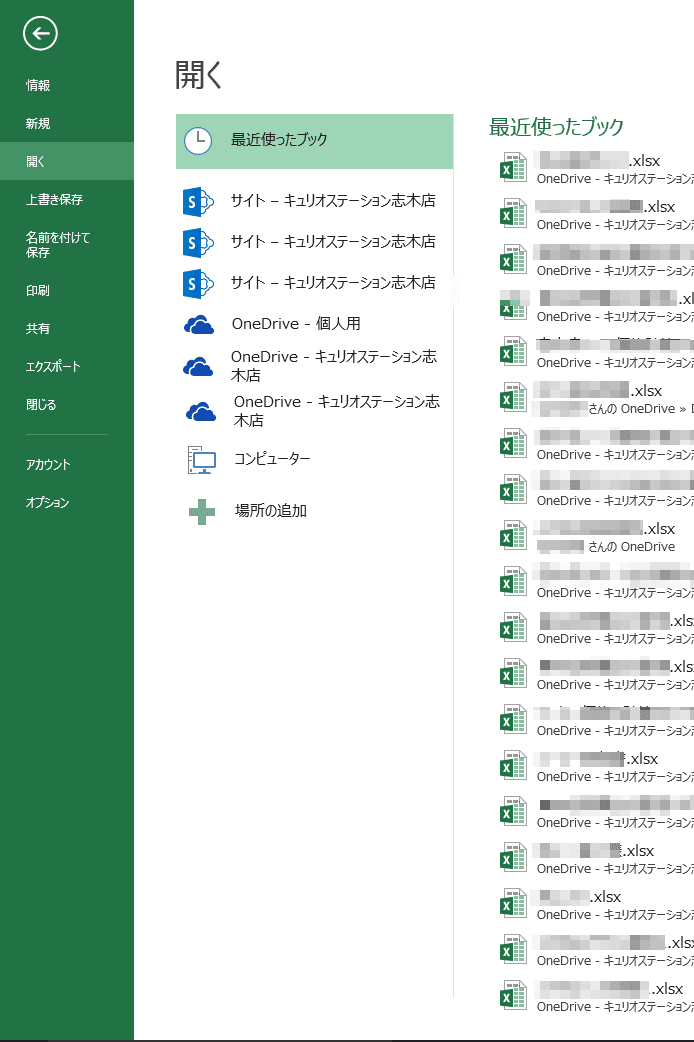
Task: Open recent workbook whose path ends さんの OneDrive
Action: [x=596, y=537]
